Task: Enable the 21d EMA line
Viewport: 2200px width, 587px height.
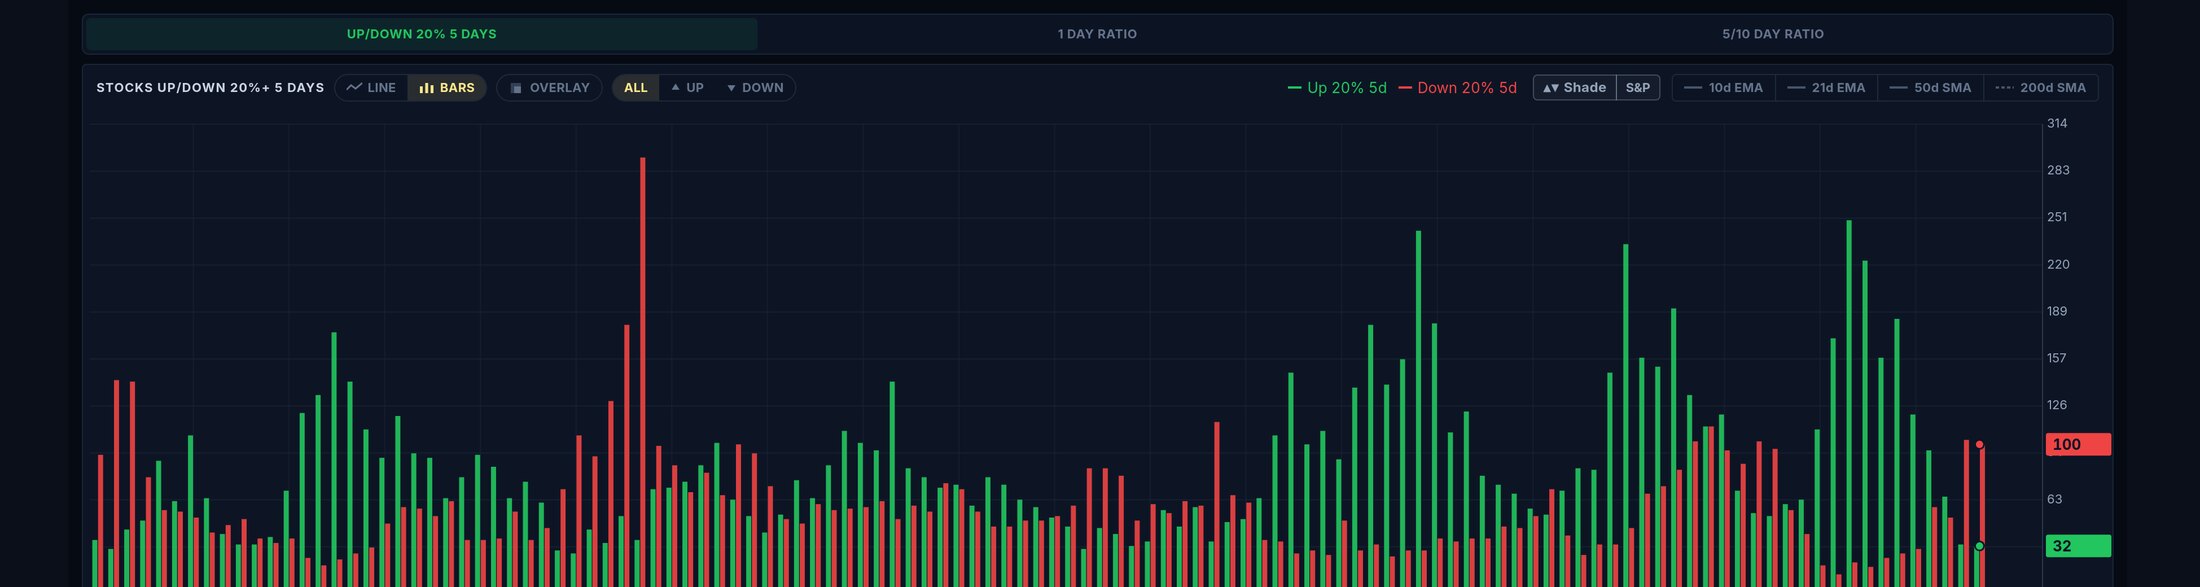Action: pyautogui.click(x=1826, y=88)
